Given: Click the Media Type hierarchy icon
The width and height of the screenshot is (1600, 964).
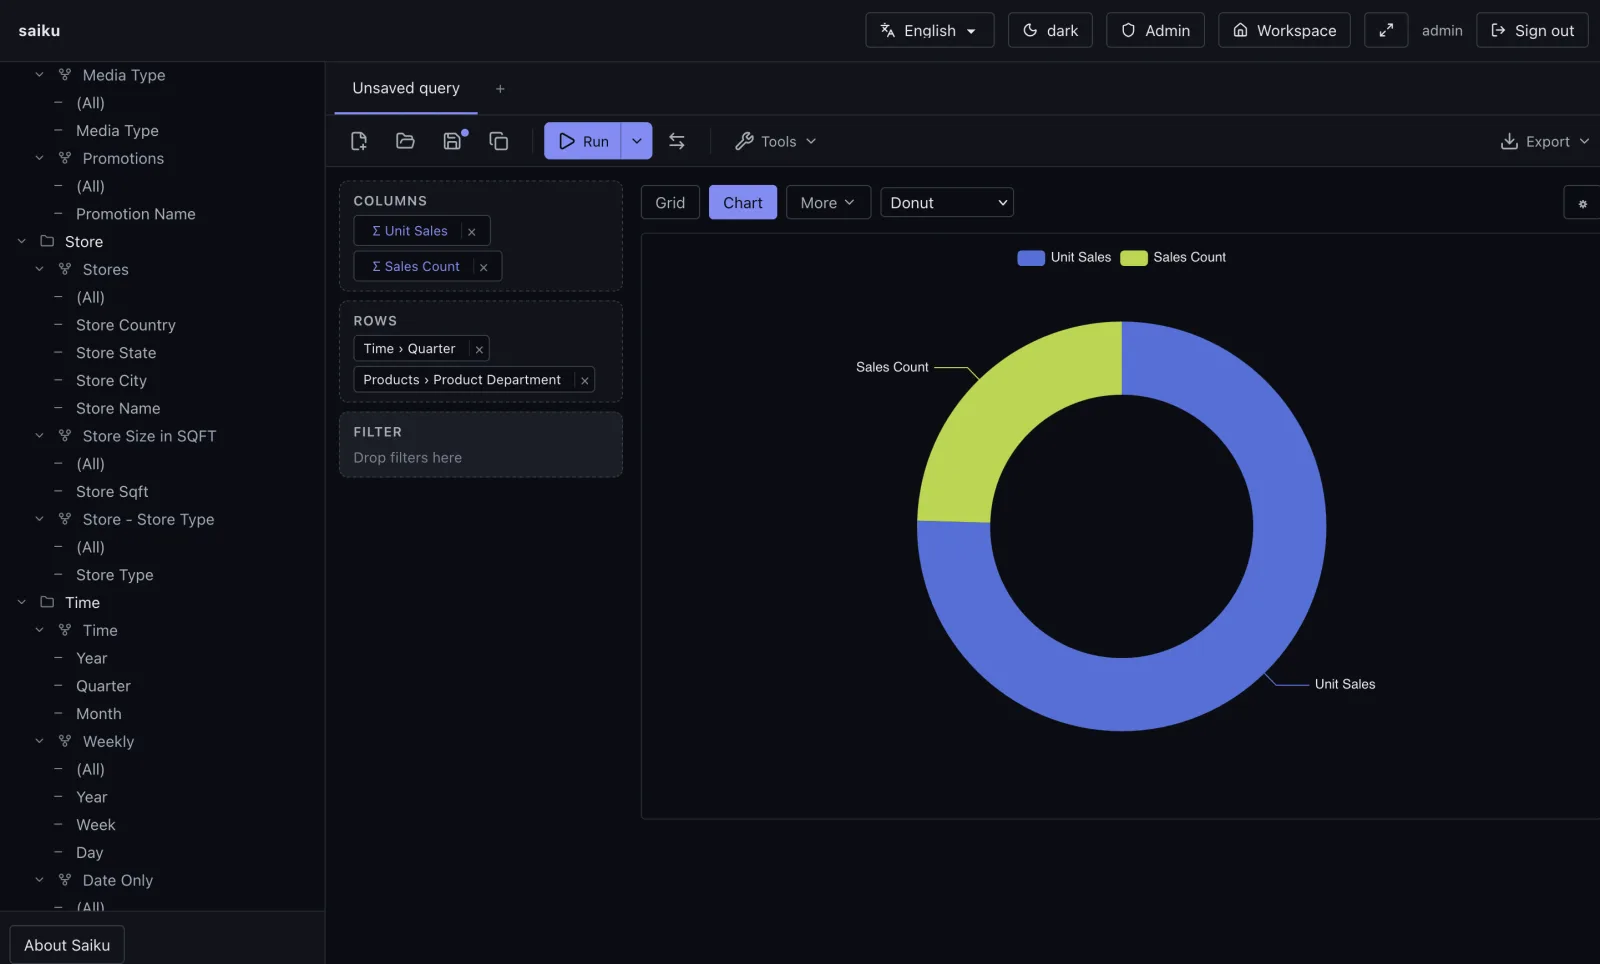Looking at the screenshot, I should [x=65, y=75].
